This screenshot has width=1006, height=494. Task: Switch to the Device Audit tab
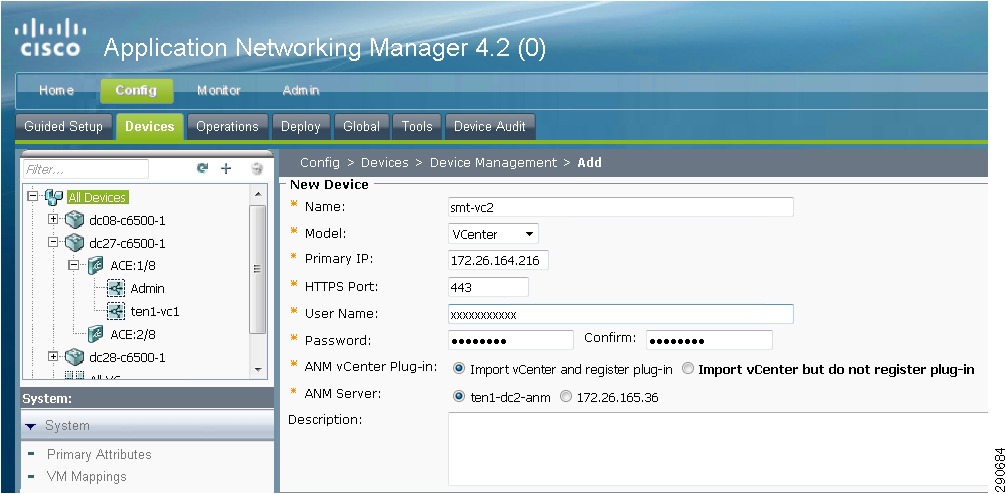(490, 126)
